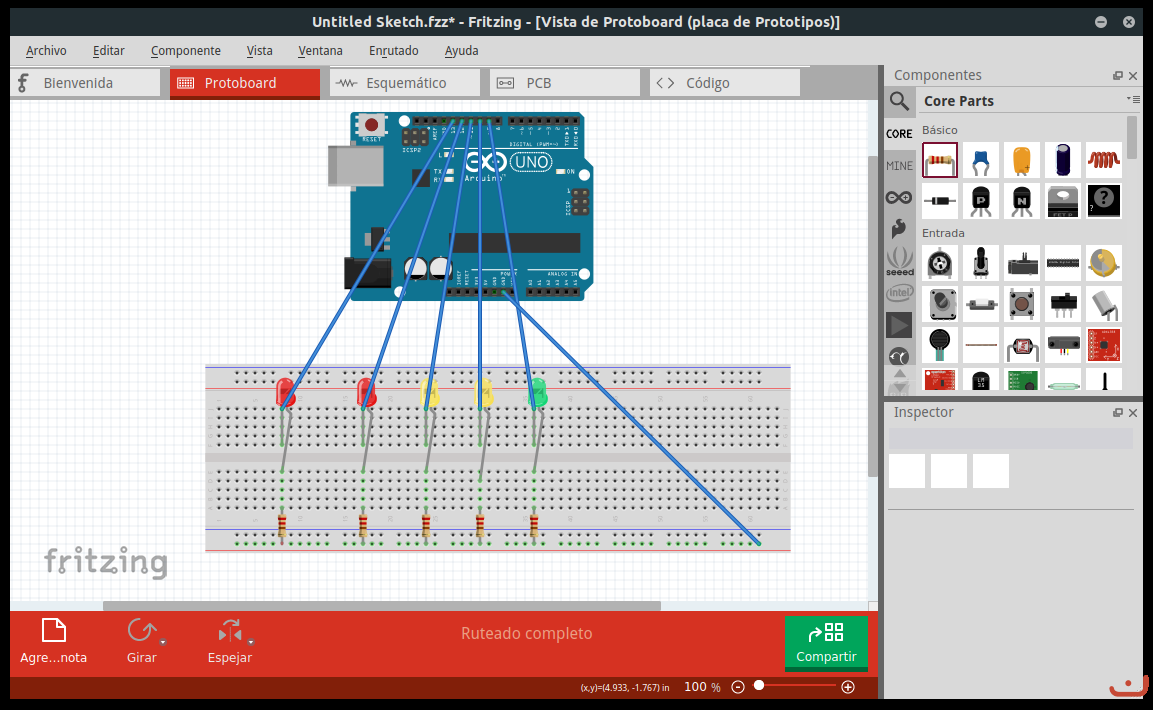The width and height of the screenshot is (1153, 710).
Task: Select the resistor part in Core Parts
Action: [x=939, y=160]
